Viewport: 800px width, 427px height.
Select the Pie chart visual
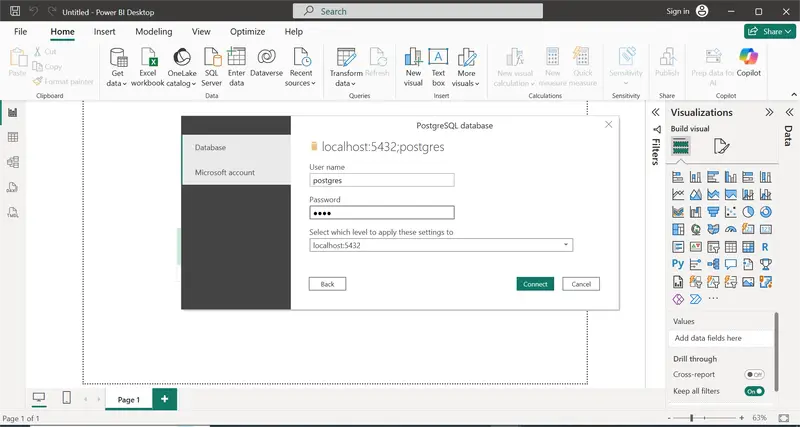pos(748,212)
